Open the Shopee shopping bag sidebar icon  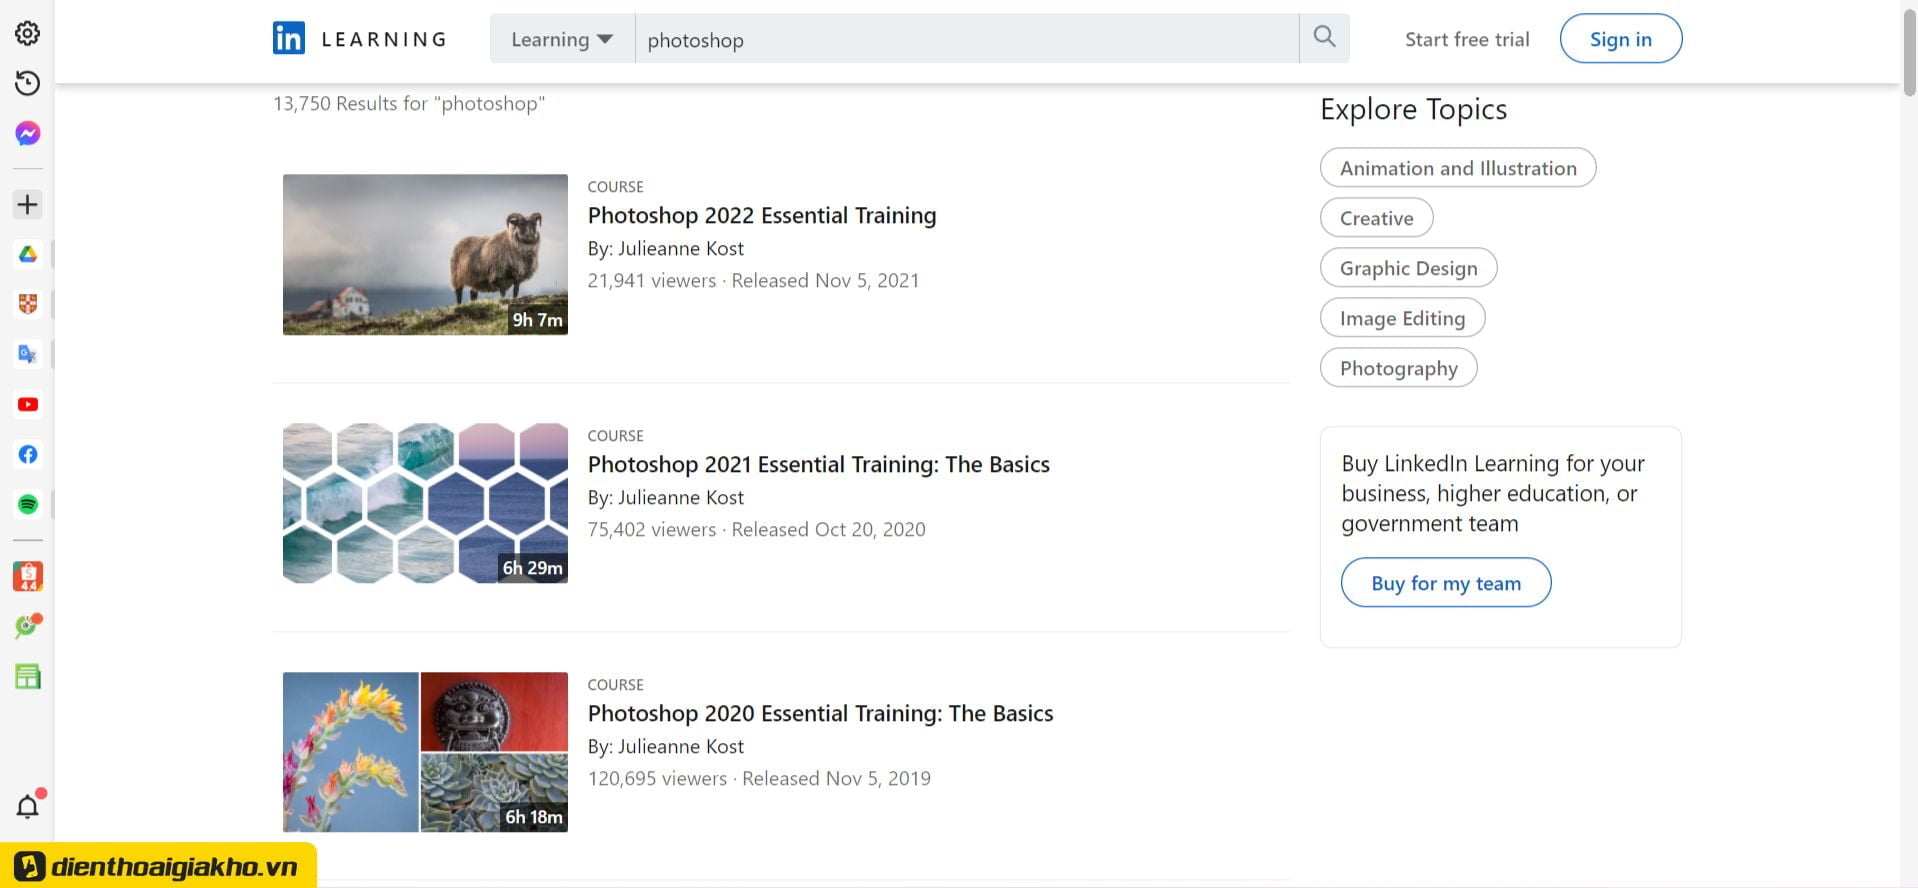pyautogui.click(x=28, y=576)
